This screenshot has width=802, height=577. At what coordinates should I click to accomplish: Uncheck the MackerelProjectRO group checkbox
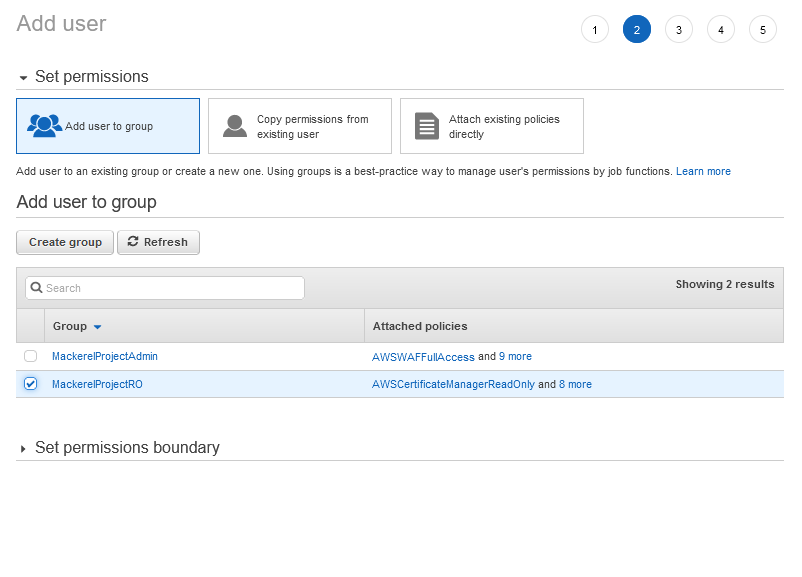click(30, 384)
